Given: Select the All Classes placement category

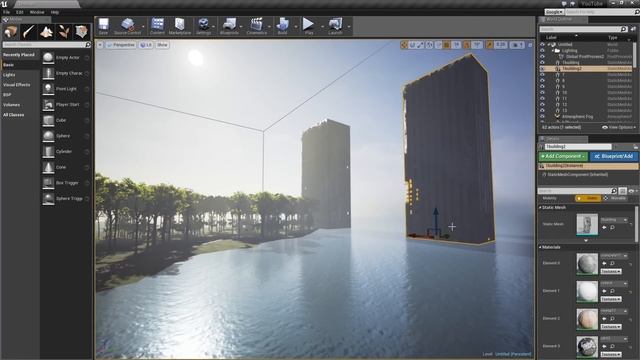Looking at the screenshot, I should tap(20, 115).
